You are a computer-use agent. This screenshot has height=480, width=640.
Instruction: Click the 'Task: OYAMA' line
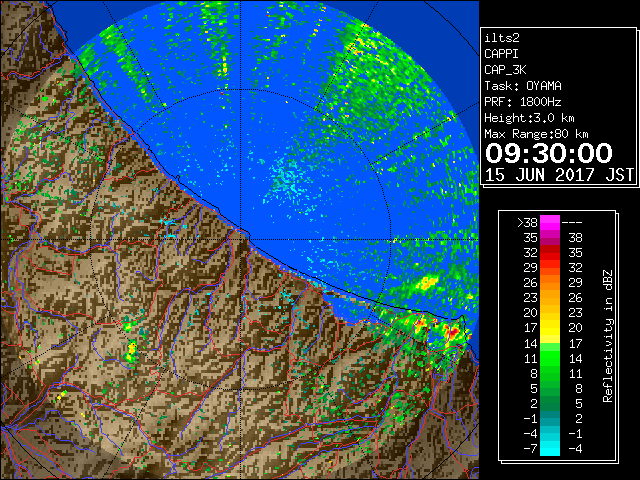tap(523, 86)
